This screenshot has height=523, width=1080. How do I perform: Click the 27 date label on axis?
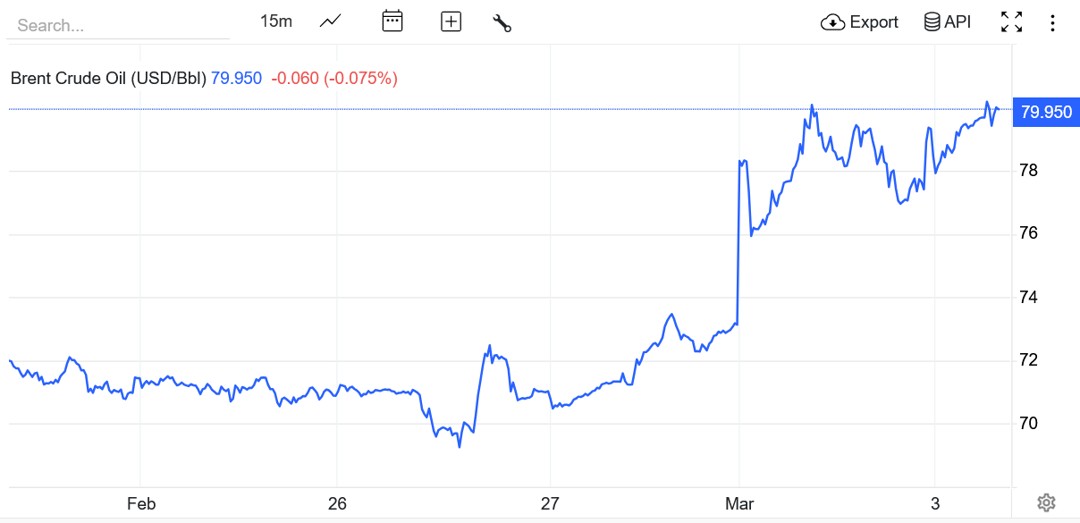pos(550,504)
